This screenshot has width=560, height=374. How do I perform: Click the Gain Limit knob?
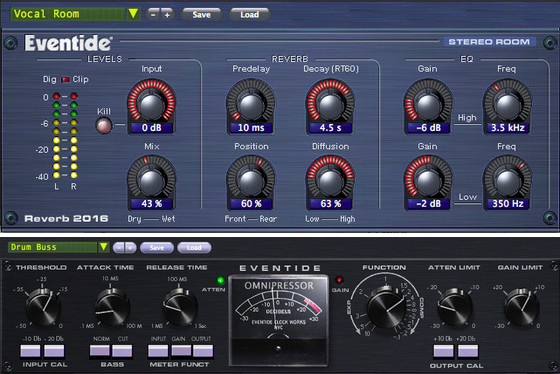pos(521,307)
